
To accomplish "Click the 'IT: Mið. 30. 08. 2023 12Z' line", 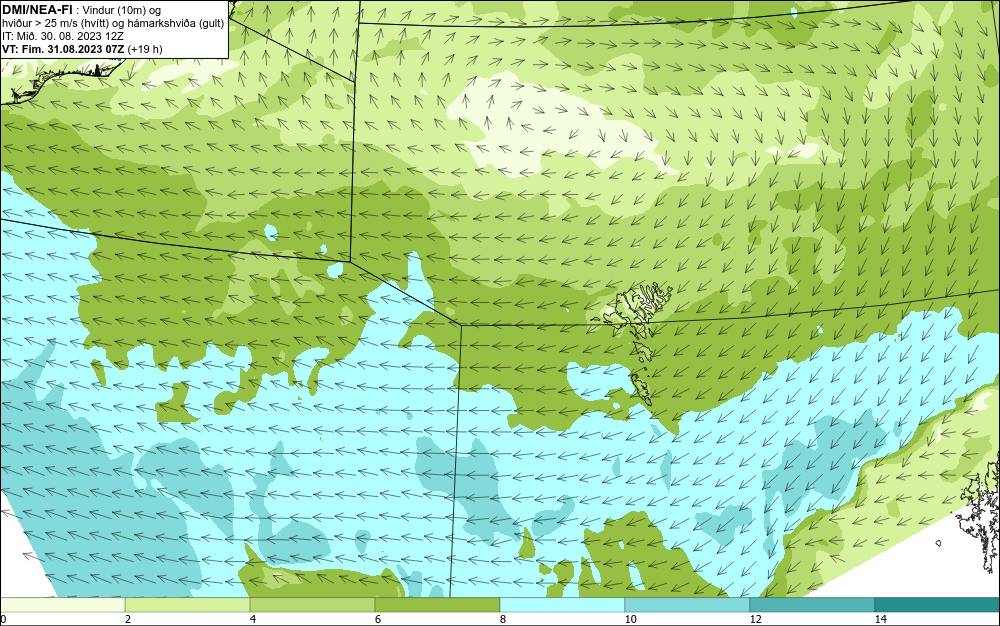I will click(x=62, y=36).
